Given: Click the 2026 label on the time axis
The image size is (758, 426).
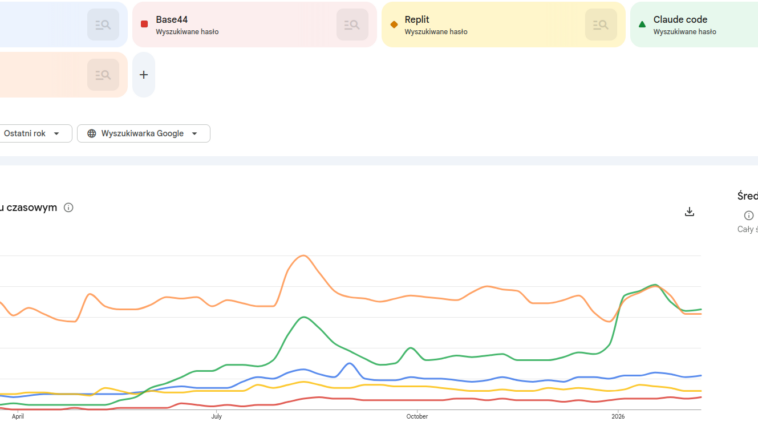Looking at the screenshot, I should [x=618, y=415].
